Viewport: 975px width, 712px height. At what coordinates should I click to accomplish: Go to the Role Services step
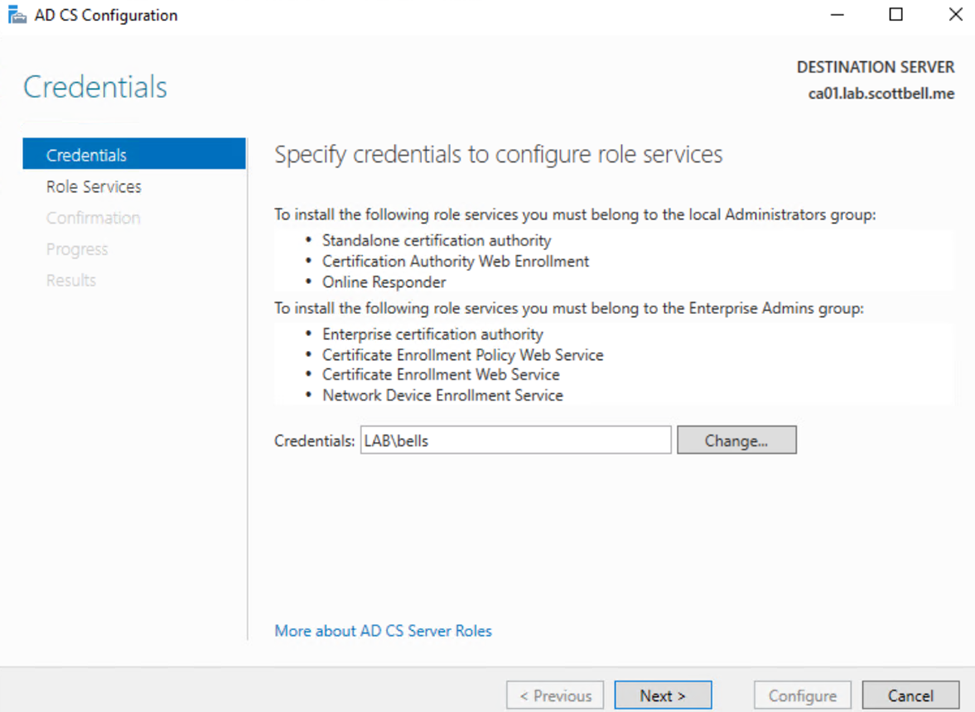(94, 187)
